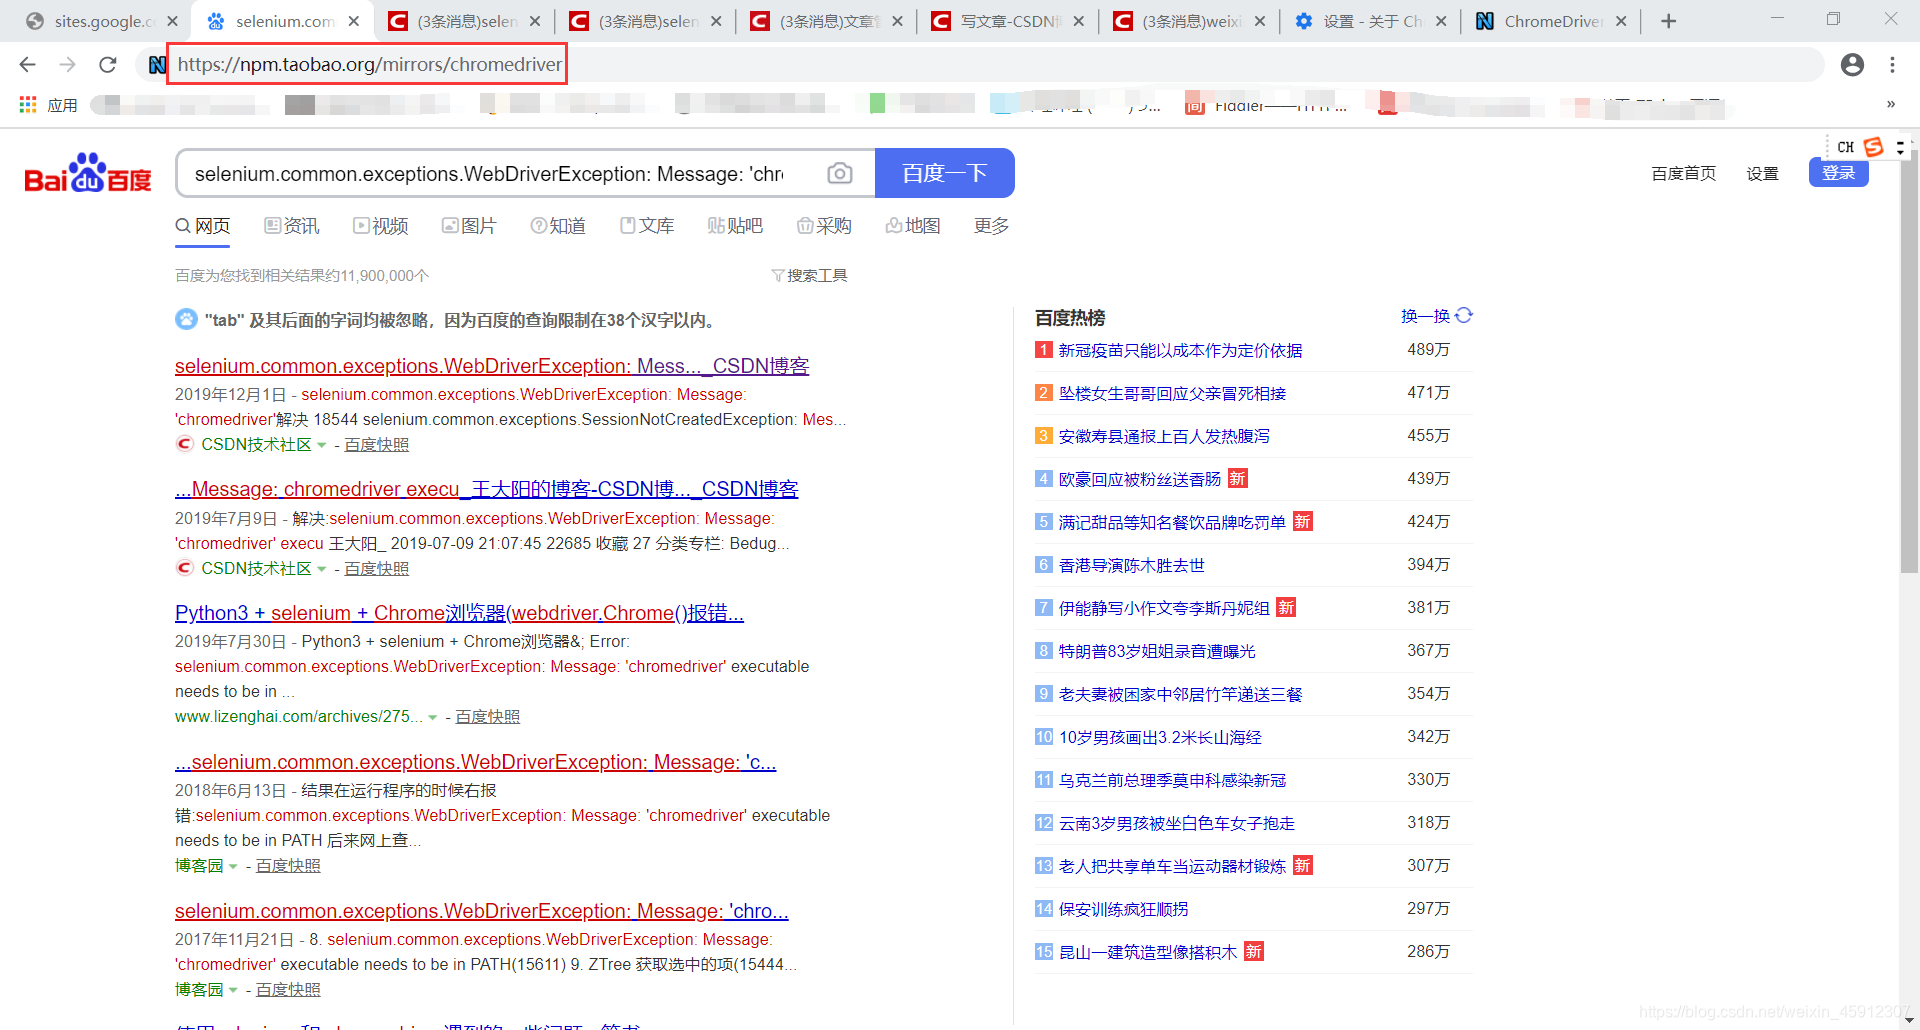Open a new browser tab
1920x1030 pixels.
(x=1668, y=21)
